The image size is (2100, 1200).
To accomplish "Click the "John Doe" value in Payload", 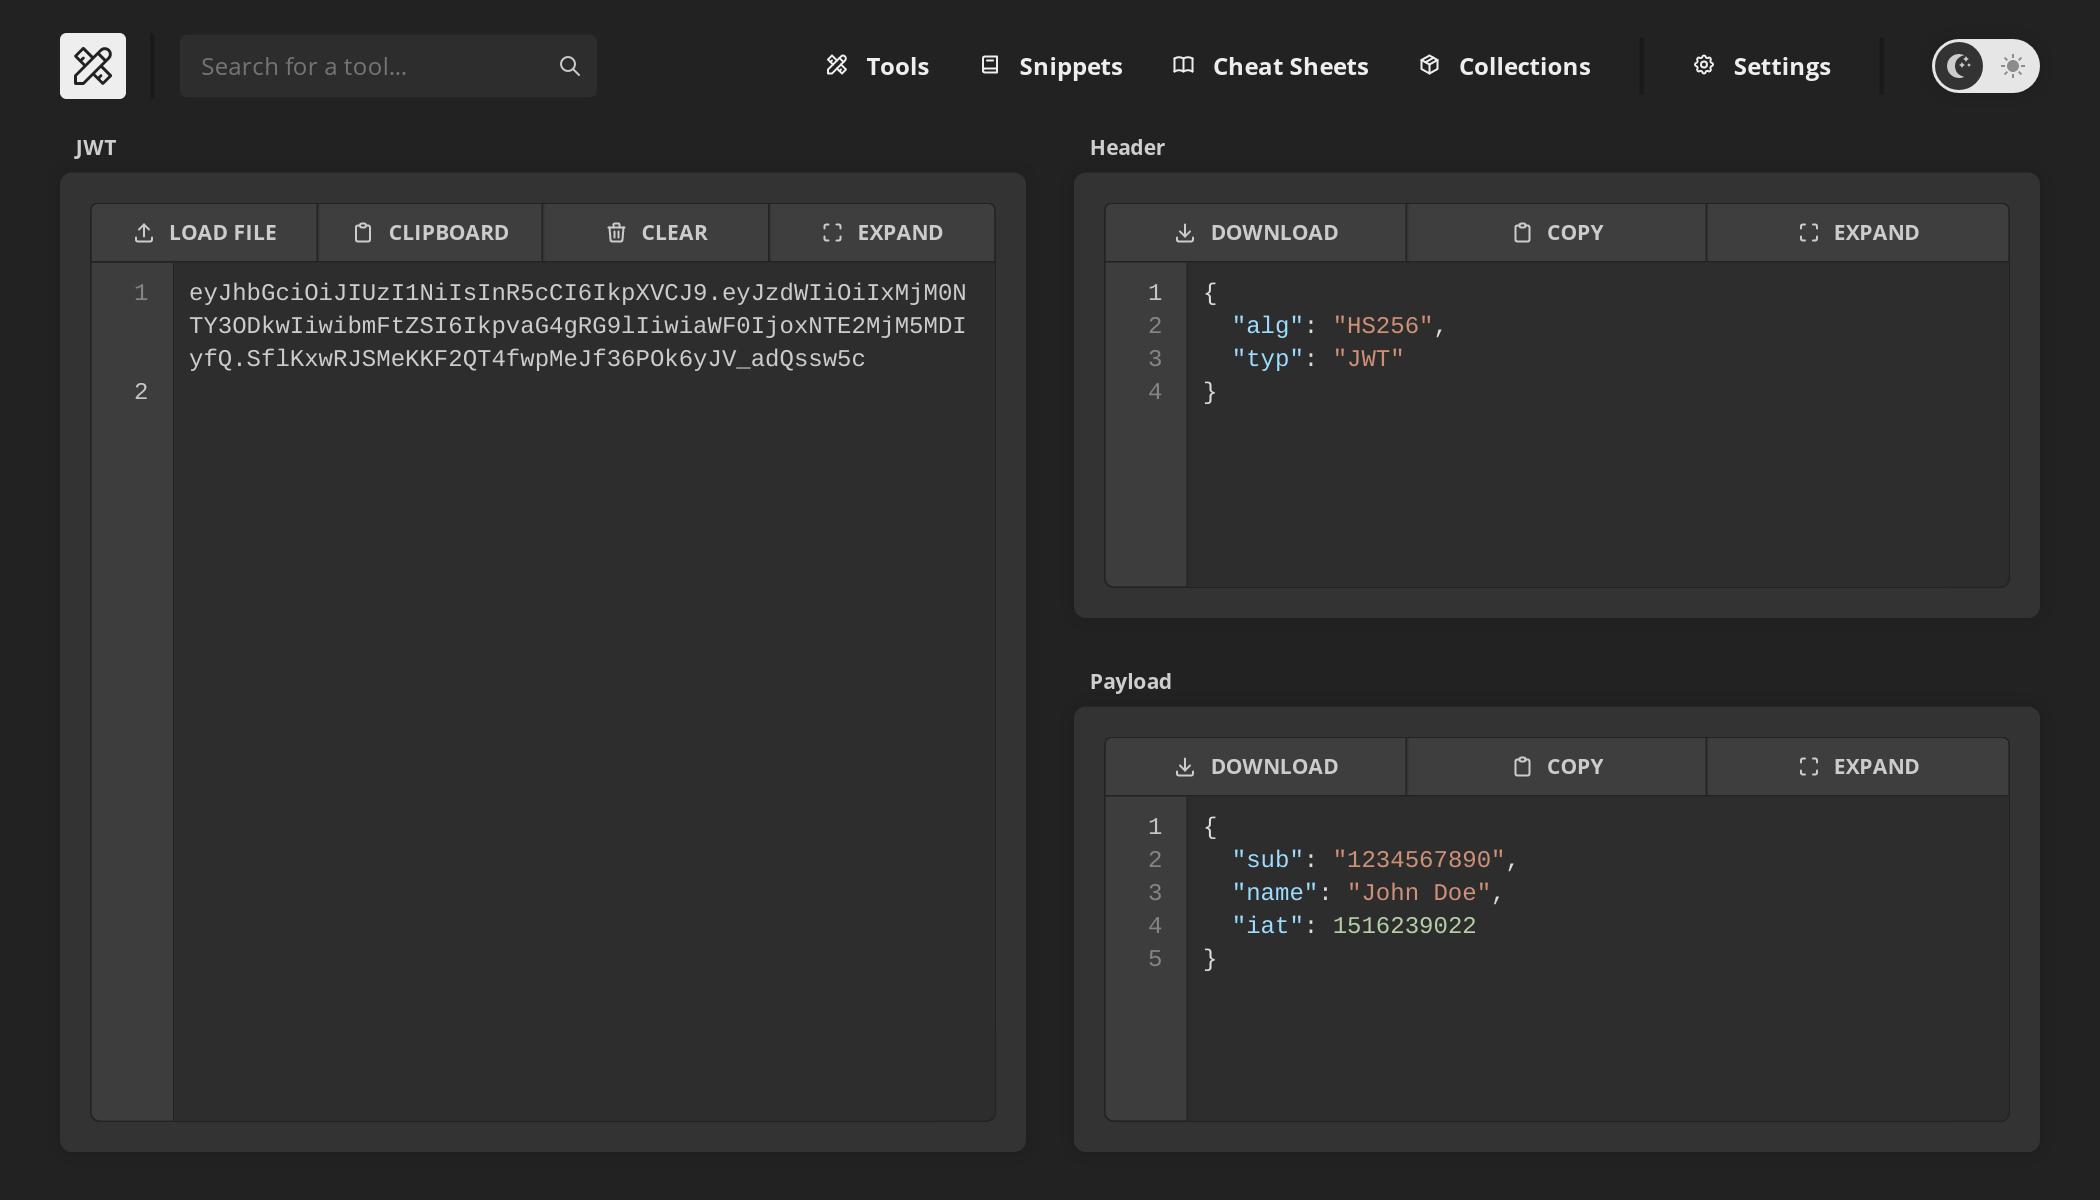I will pyautogui.click(x=1419, y=893).
